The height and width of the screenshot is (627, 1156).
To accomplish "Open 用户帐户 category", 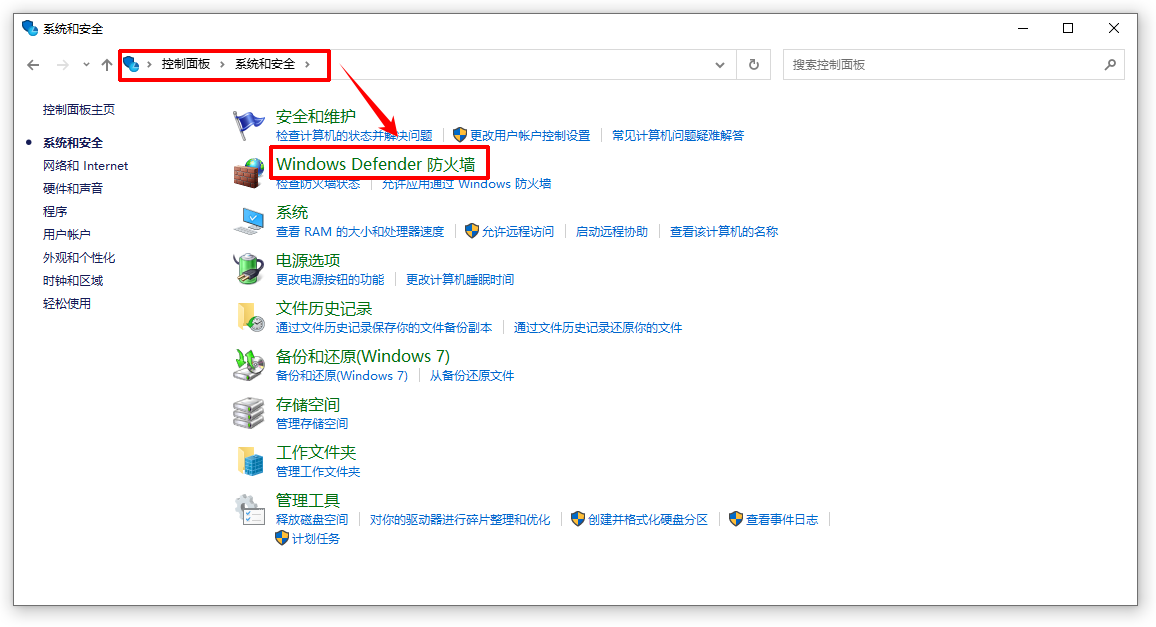I will tap(66, 235).
